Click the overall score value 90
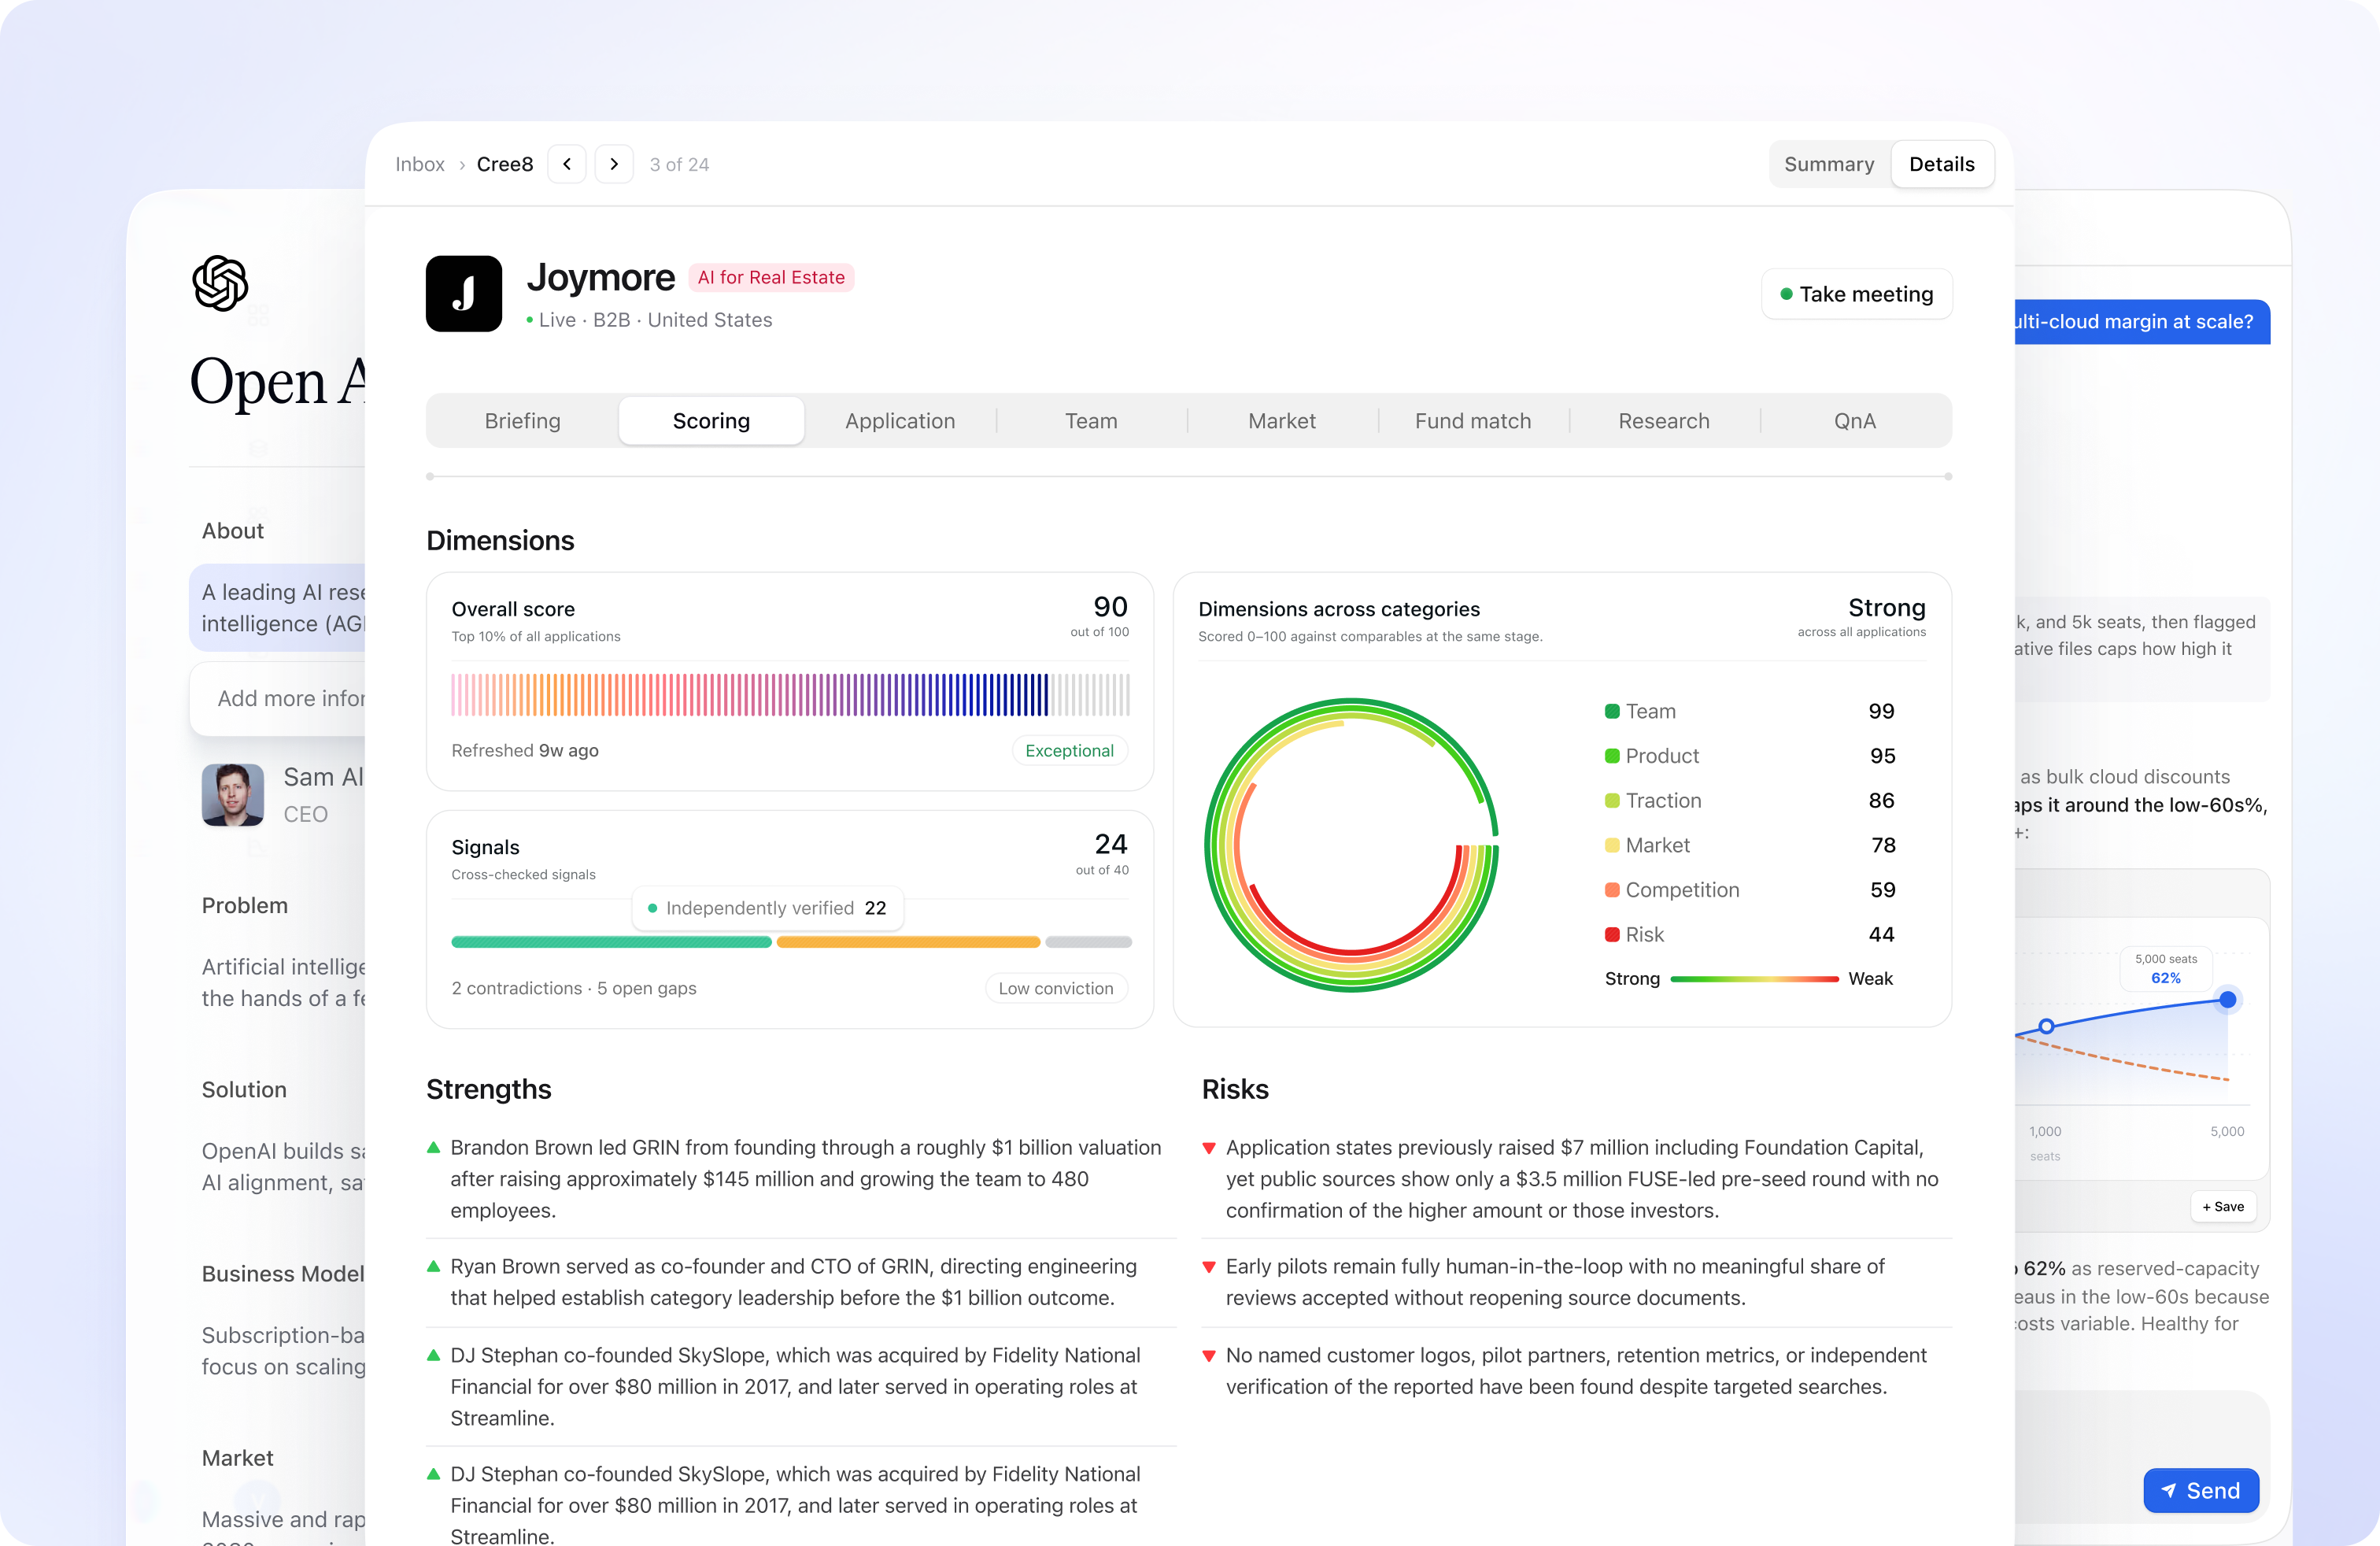 1110,606
